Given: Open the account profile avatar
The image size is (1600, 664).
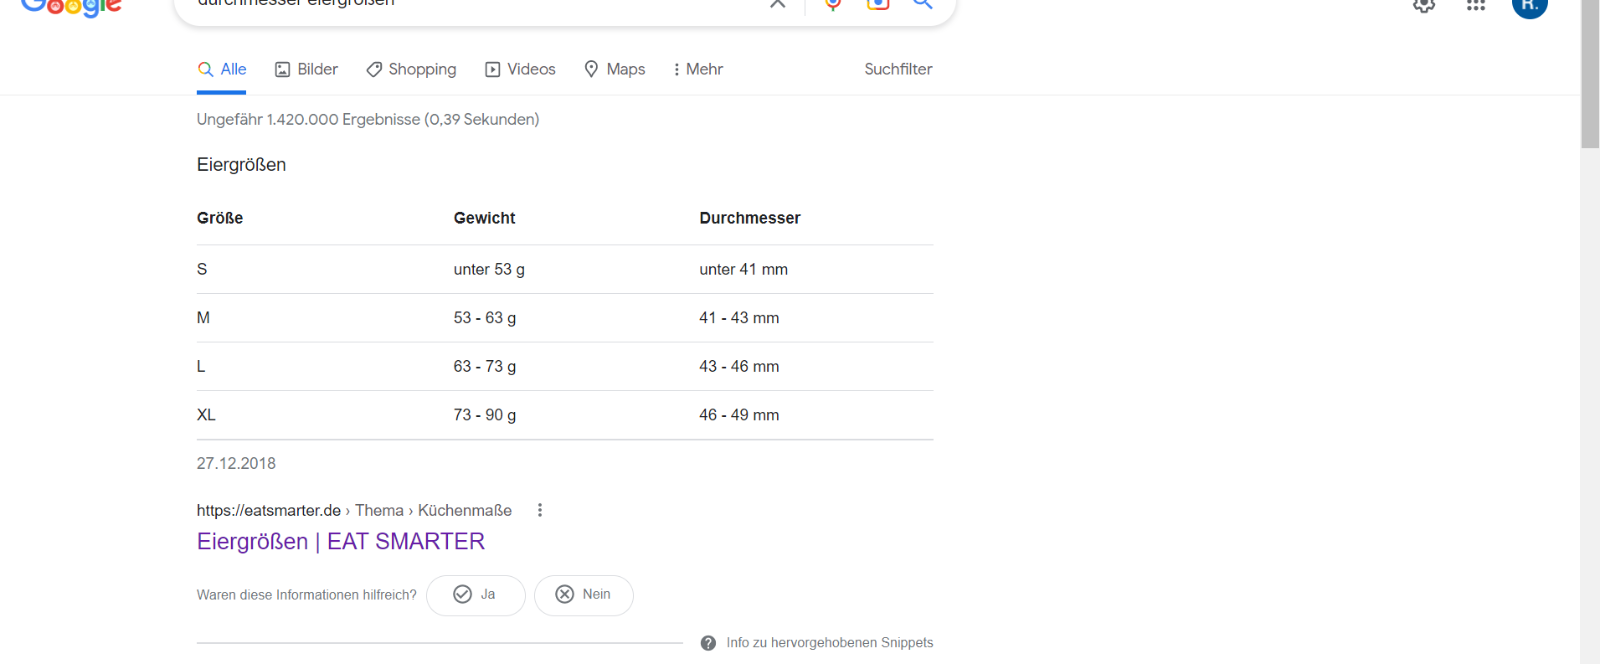Looking at the screenshot, I should (x=1529, y=7).
